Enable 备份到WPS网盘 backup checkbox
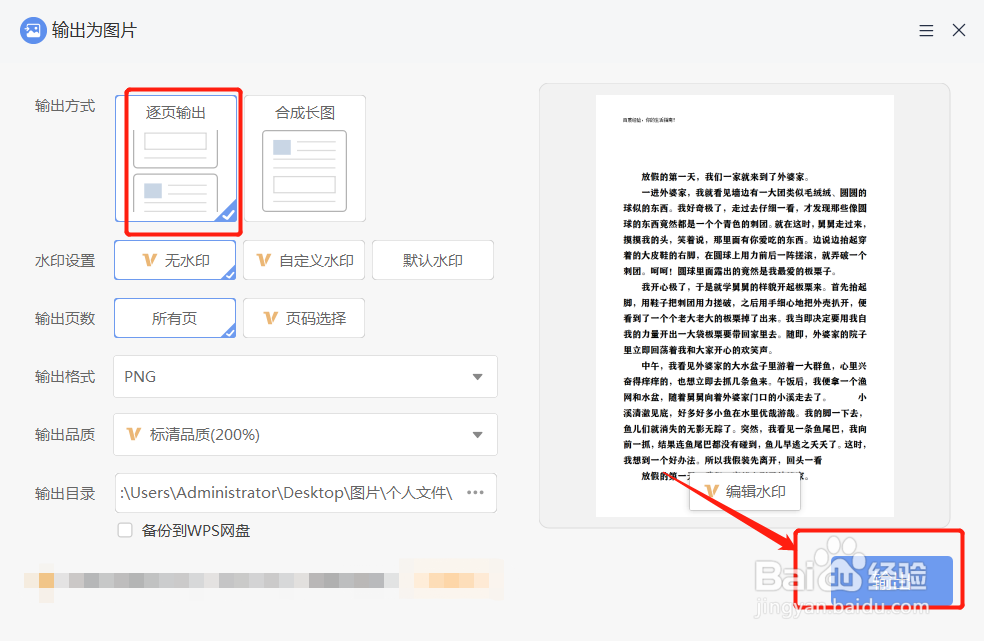984x641 pixels. click(125, 529)
